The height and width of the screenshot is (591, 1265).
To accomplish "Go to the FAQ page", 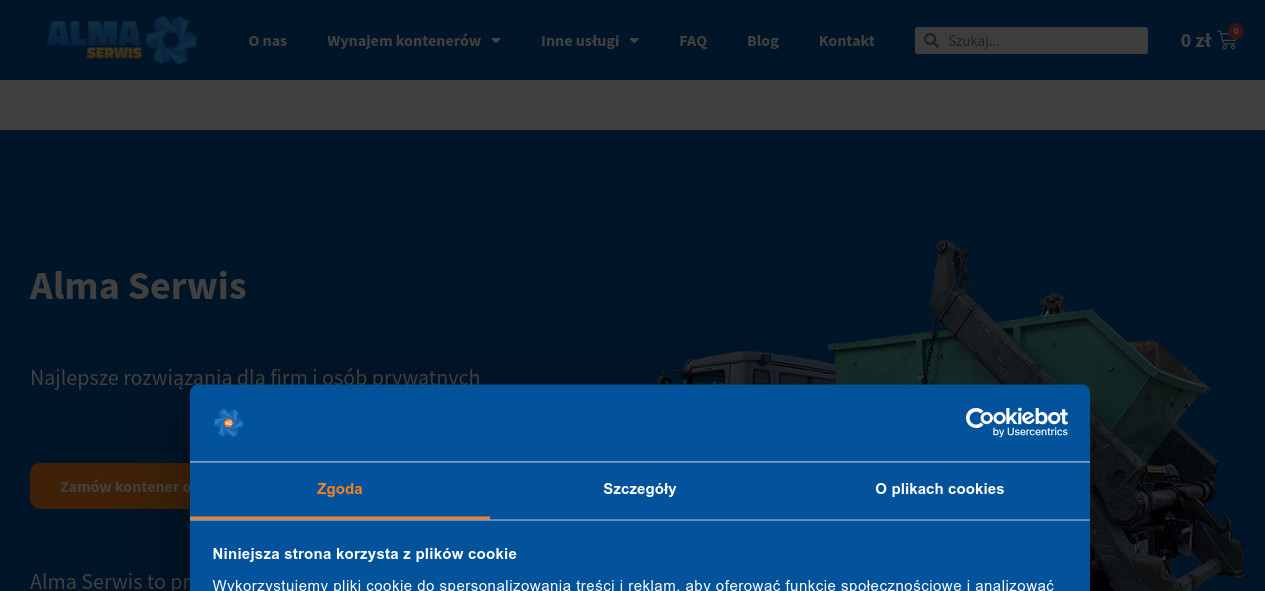I will [693, 41].
